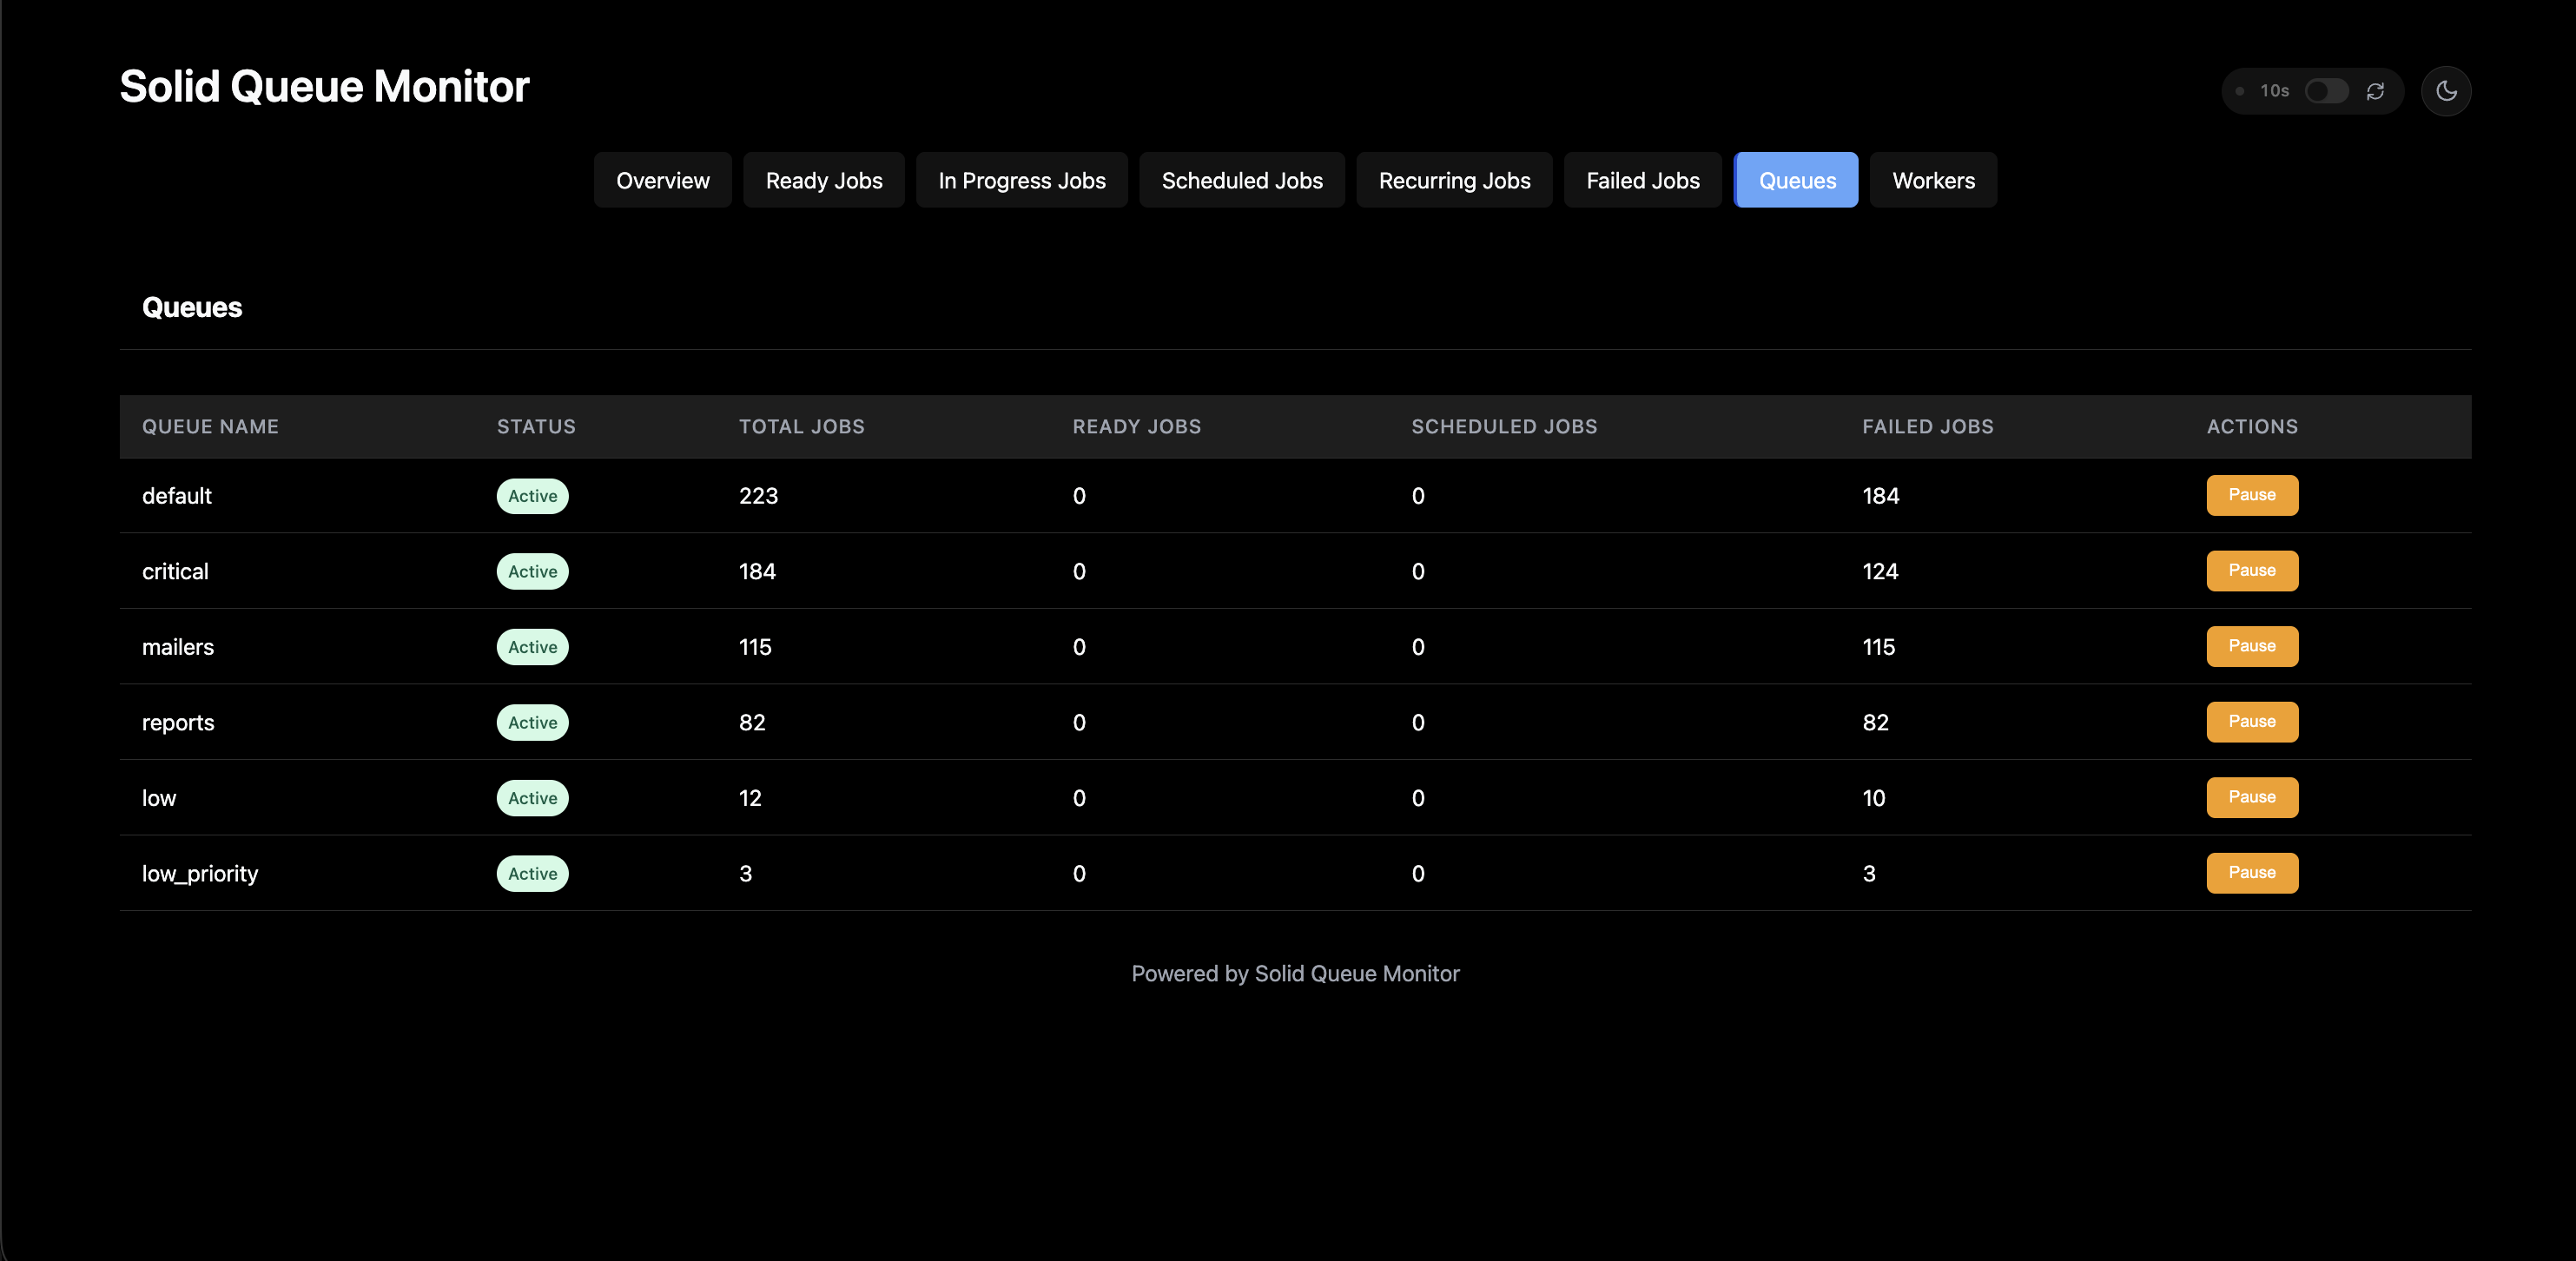Click the moon dark-mode icon

2446,91
